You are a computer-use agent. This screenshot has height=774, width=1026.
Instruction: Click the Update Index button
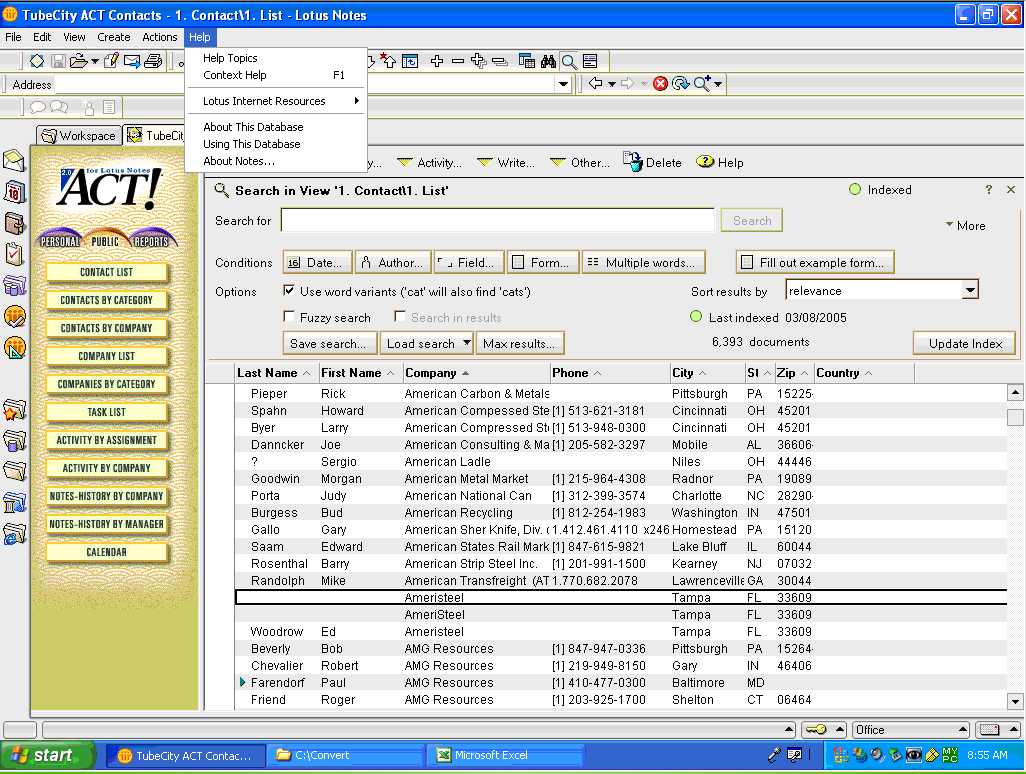(964, 343)
